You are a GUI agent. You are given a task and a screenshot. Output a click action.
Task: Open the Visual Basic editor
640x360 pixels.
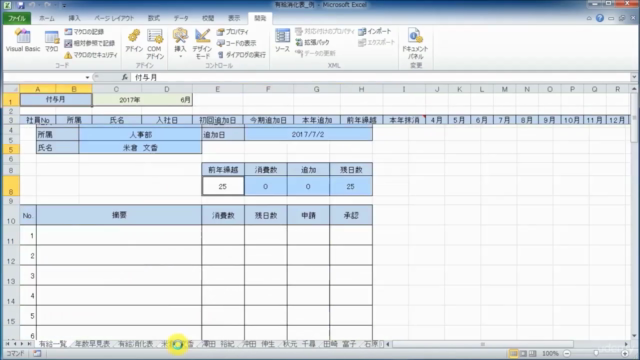(23, 41)
